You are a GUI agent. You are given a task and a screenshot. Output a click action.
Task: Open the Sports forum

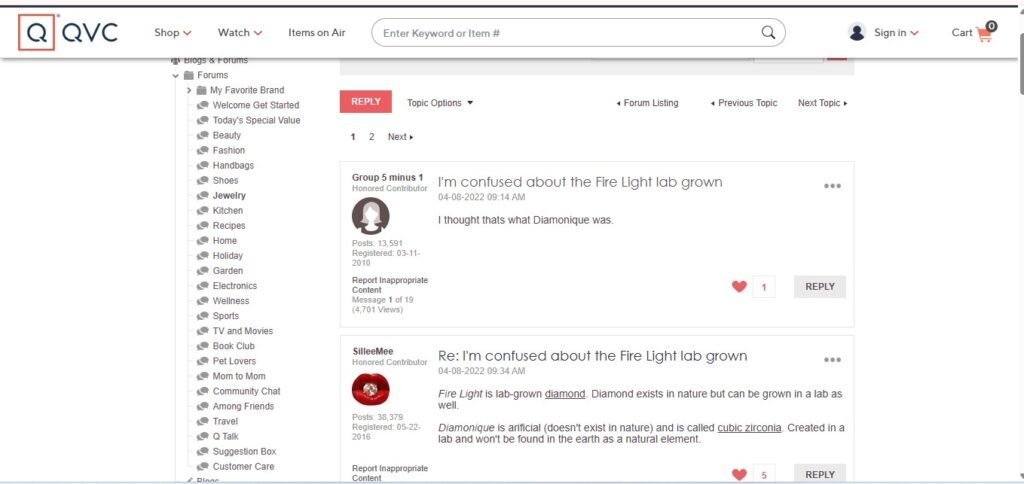pos(225,315)
